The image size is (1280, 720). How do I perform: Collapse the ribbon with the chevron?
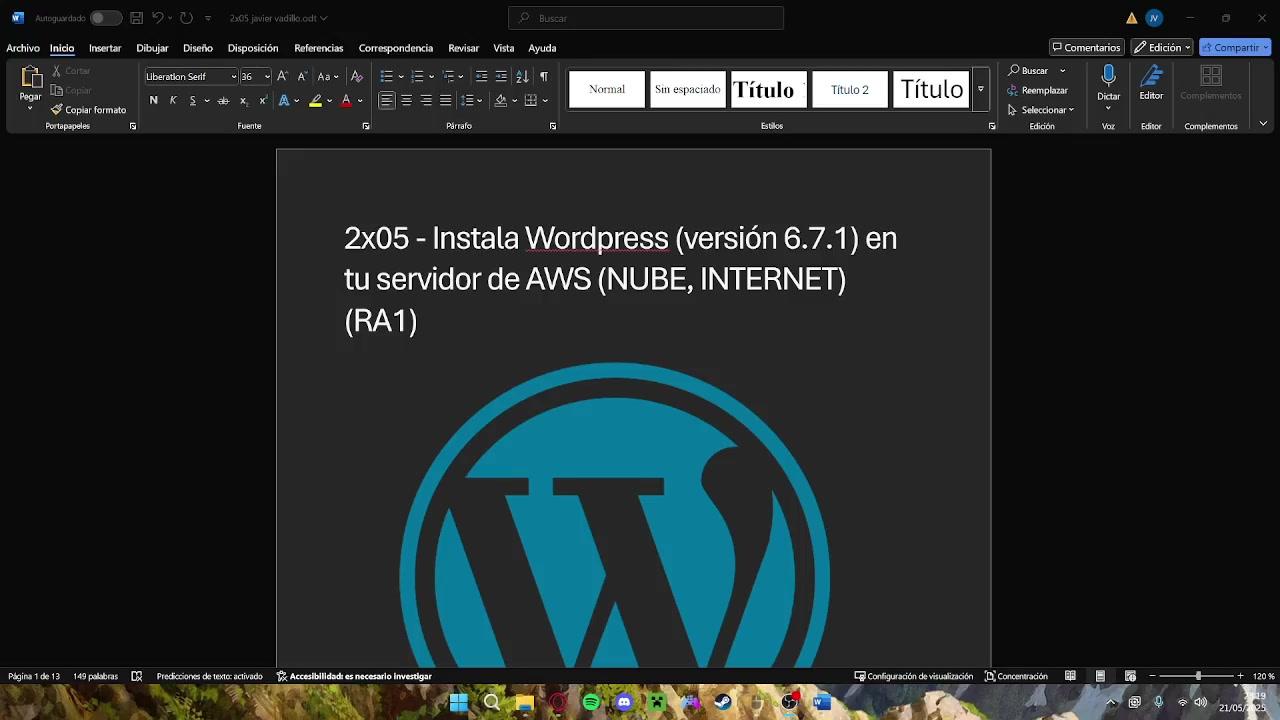point(1263,124)
